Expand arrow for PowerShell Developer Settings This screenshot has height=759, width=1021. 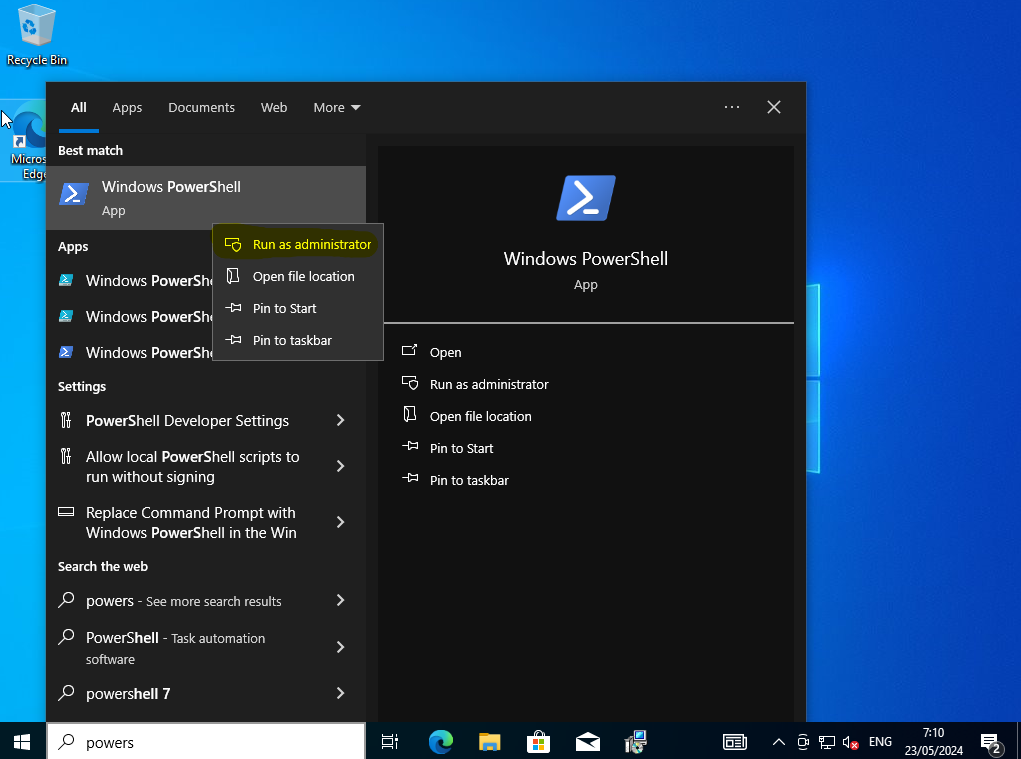[x=341, y=421]
